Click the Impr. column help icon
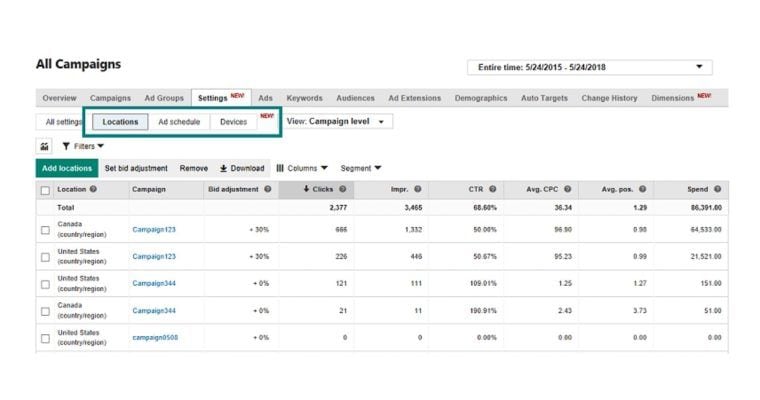Screen dimensions: 760x400 pos(417,189)
